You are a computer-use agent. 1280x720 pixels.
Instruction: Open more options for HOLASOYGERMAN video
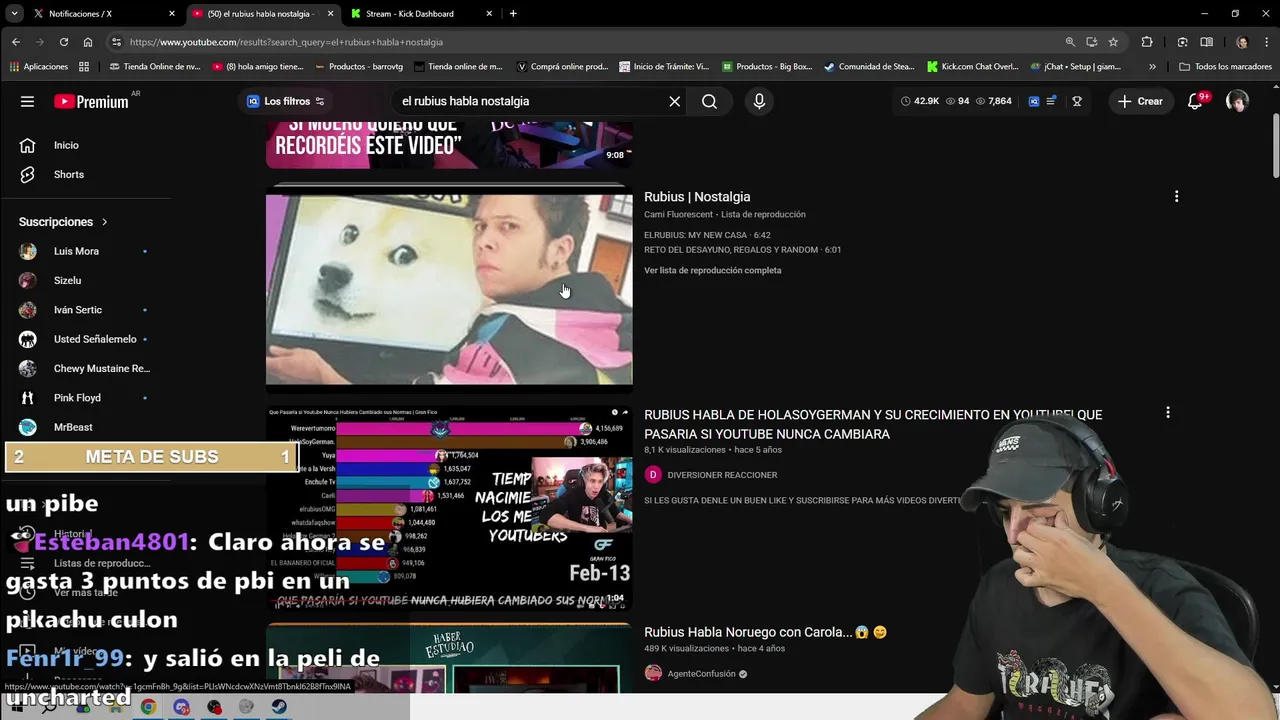[1167, 412]
